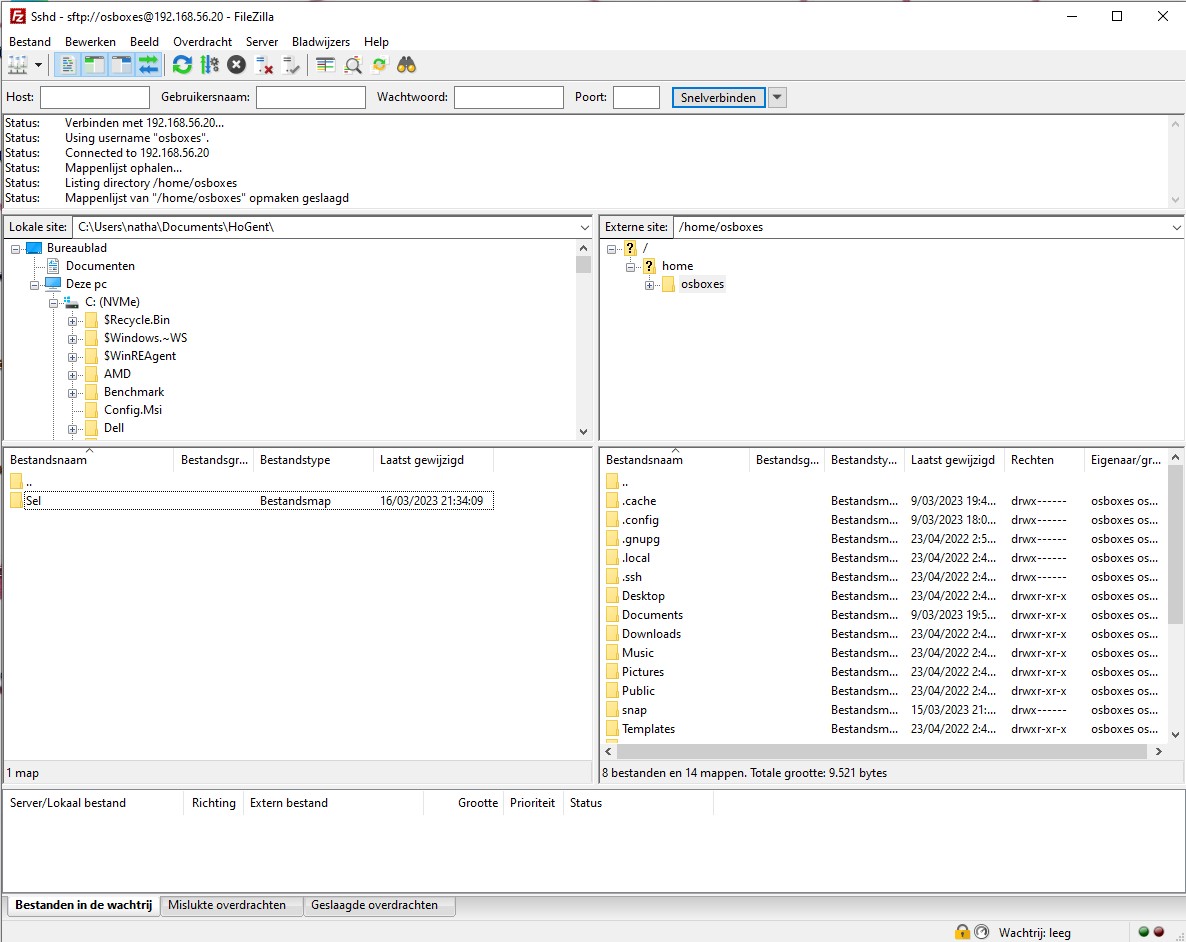The width and height of the screenshot is (1186, 942).
Task: Toggle transfer queue display
Action: coord(148,65)
